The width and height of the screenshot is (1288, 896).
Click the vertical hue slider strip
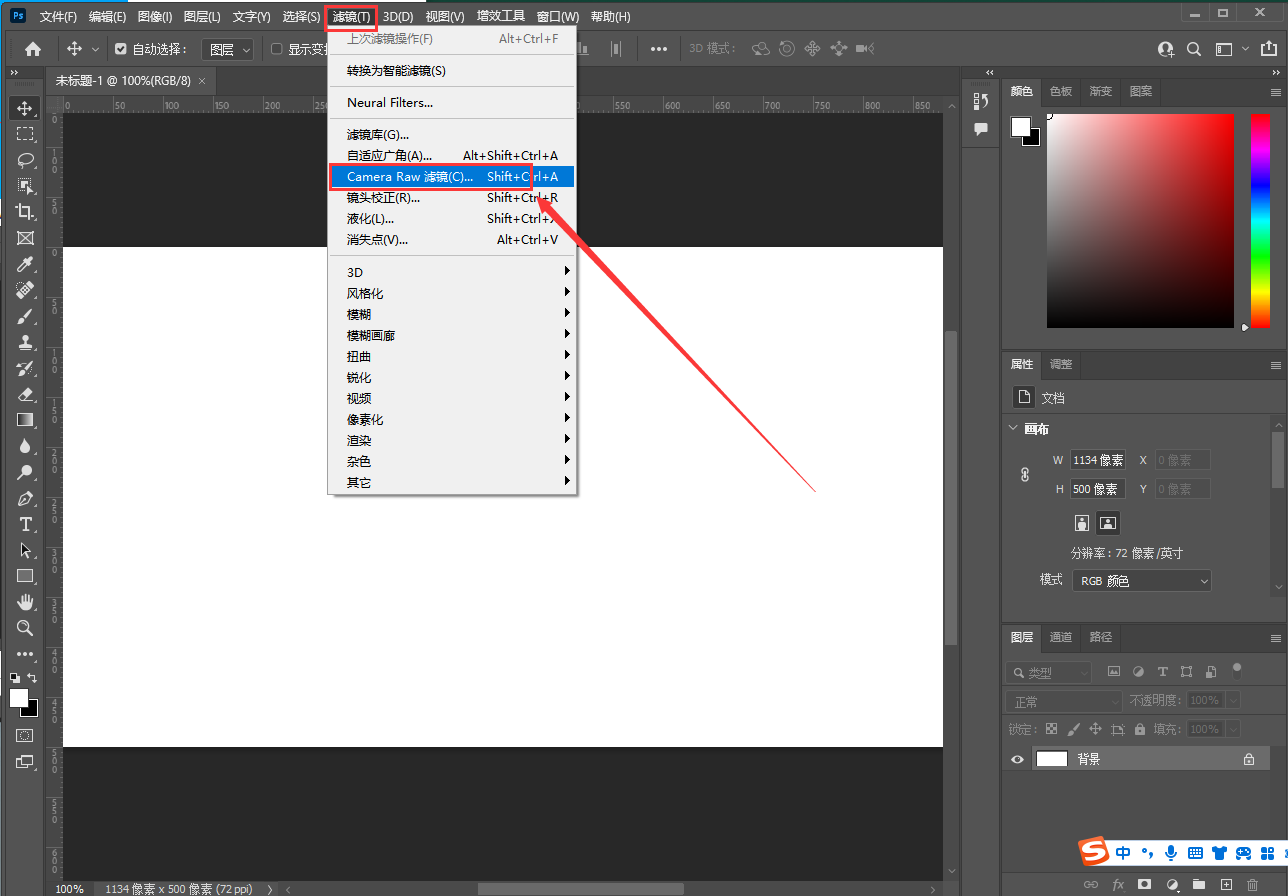pos(1261,220)
